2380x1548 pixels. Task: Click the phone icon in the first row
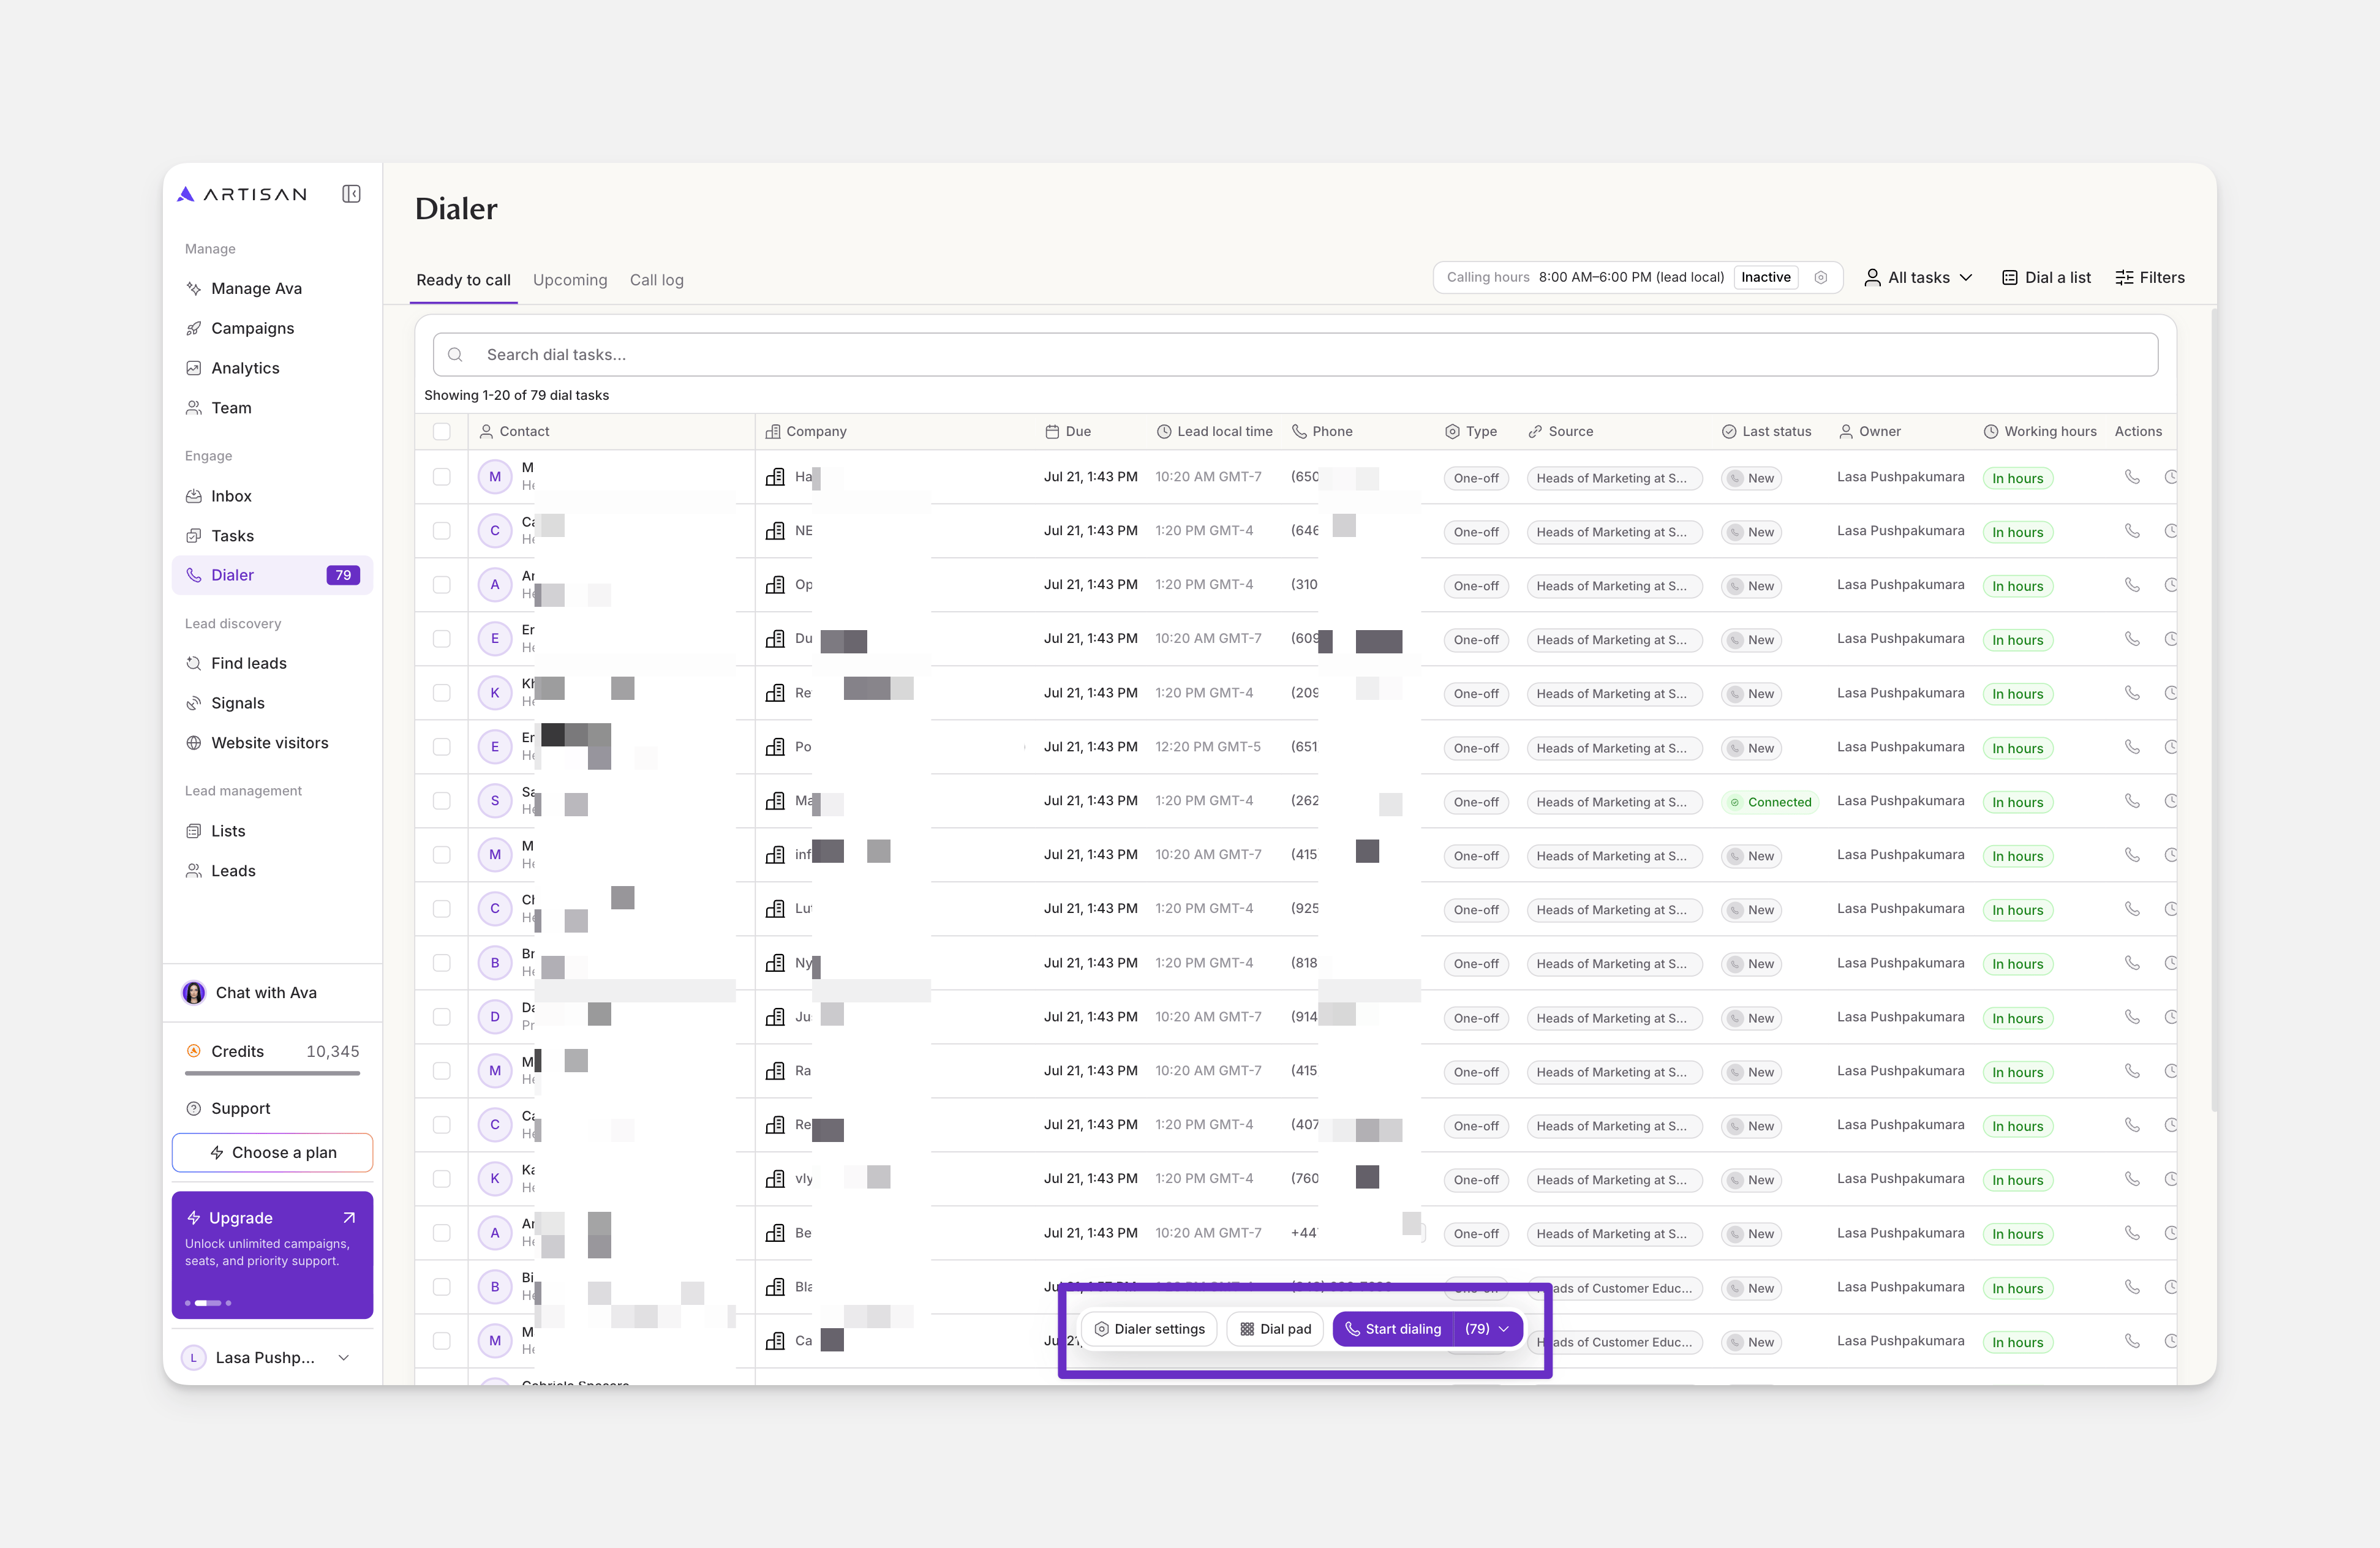[2132, 477]
